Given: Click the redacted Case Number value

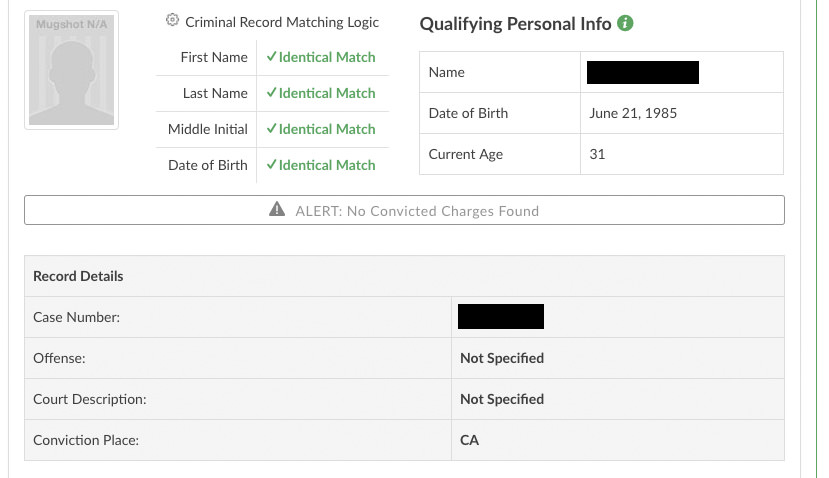Looking at the screenshot, I should click(500, 317).
